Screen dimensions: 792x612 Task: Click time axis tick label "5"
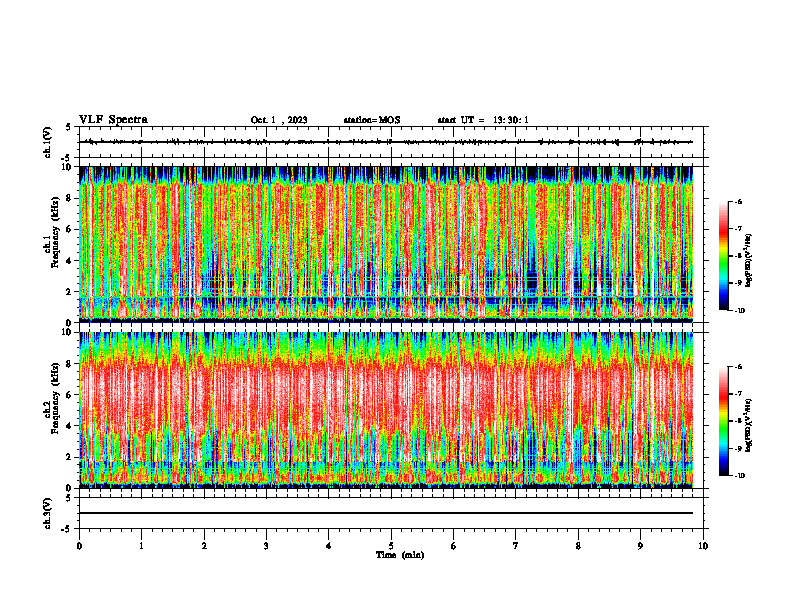[x=391, y=546]
